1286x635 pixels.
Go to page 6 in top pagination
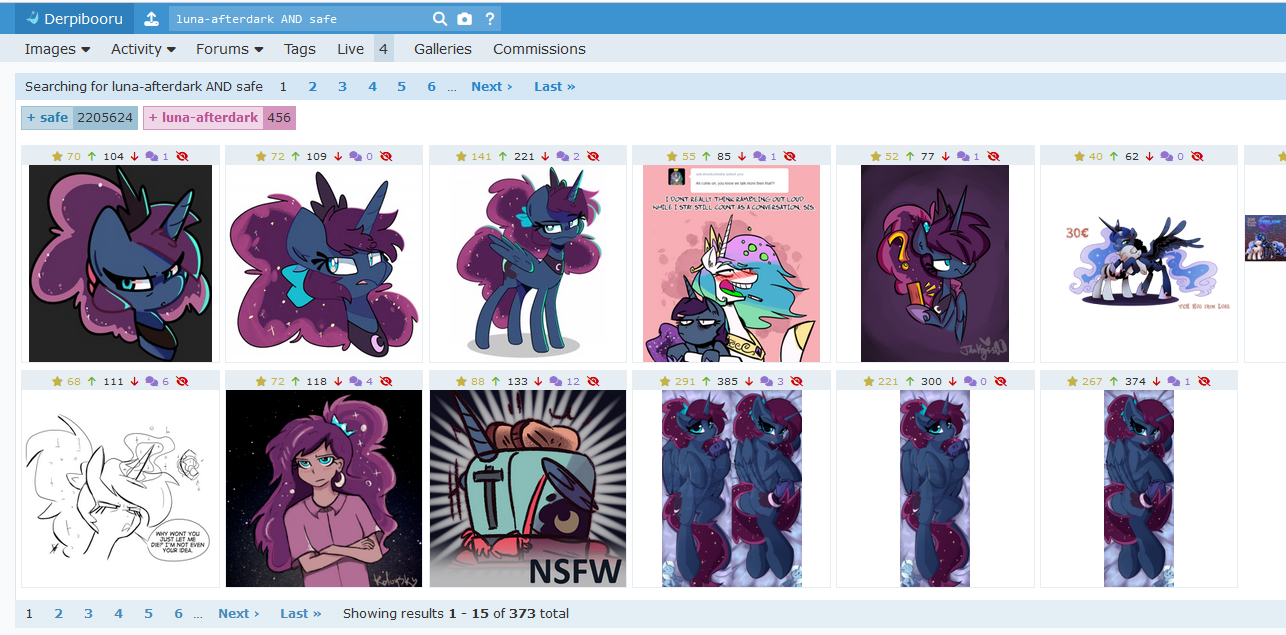point(431,87)
